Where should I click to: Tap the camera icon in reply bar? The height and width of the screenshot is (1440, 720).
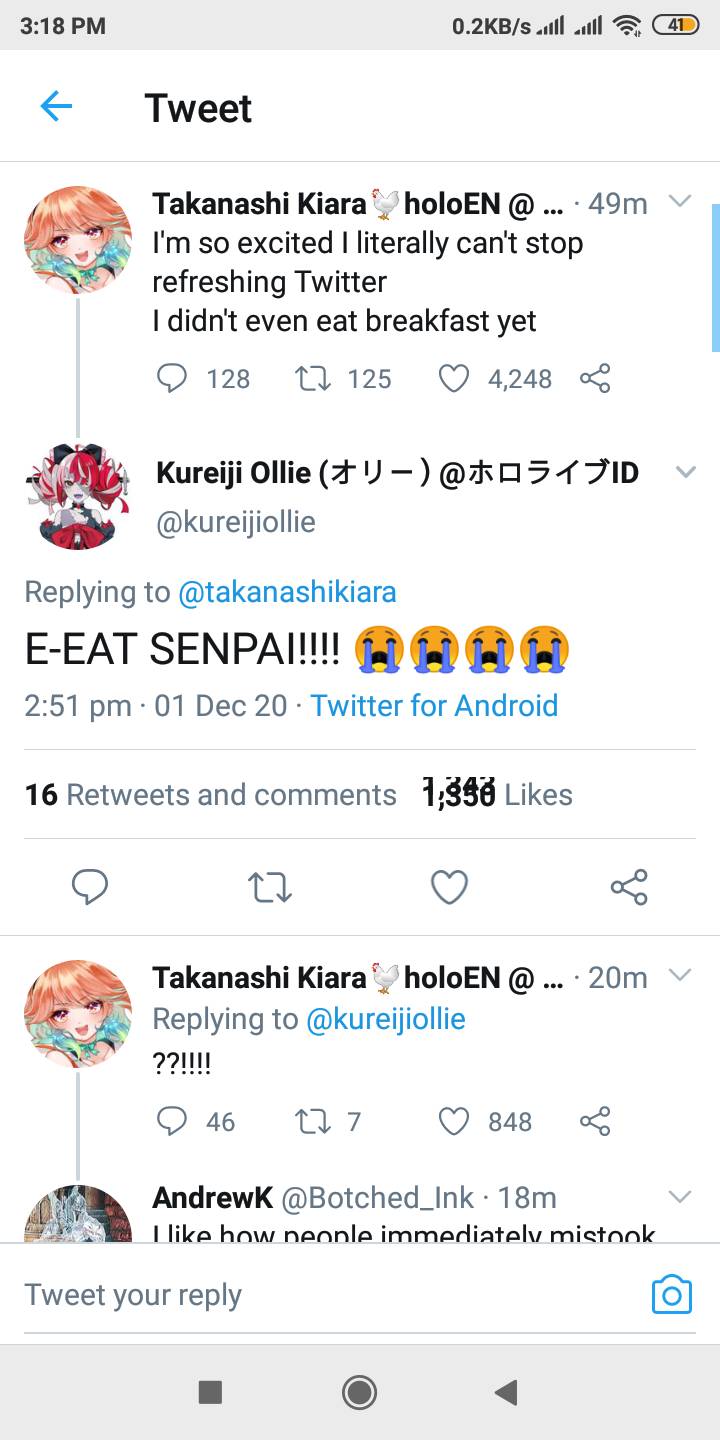tap(671, 1295)
